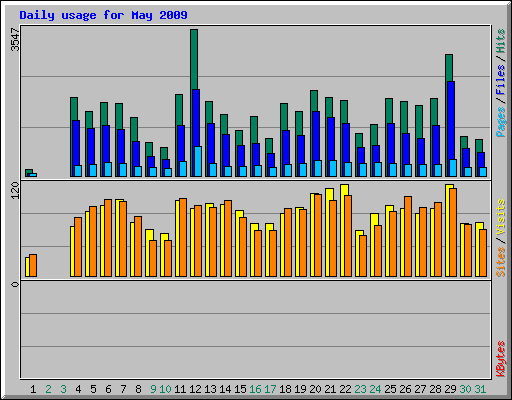Click the orange sites bar for day 14

228,238
